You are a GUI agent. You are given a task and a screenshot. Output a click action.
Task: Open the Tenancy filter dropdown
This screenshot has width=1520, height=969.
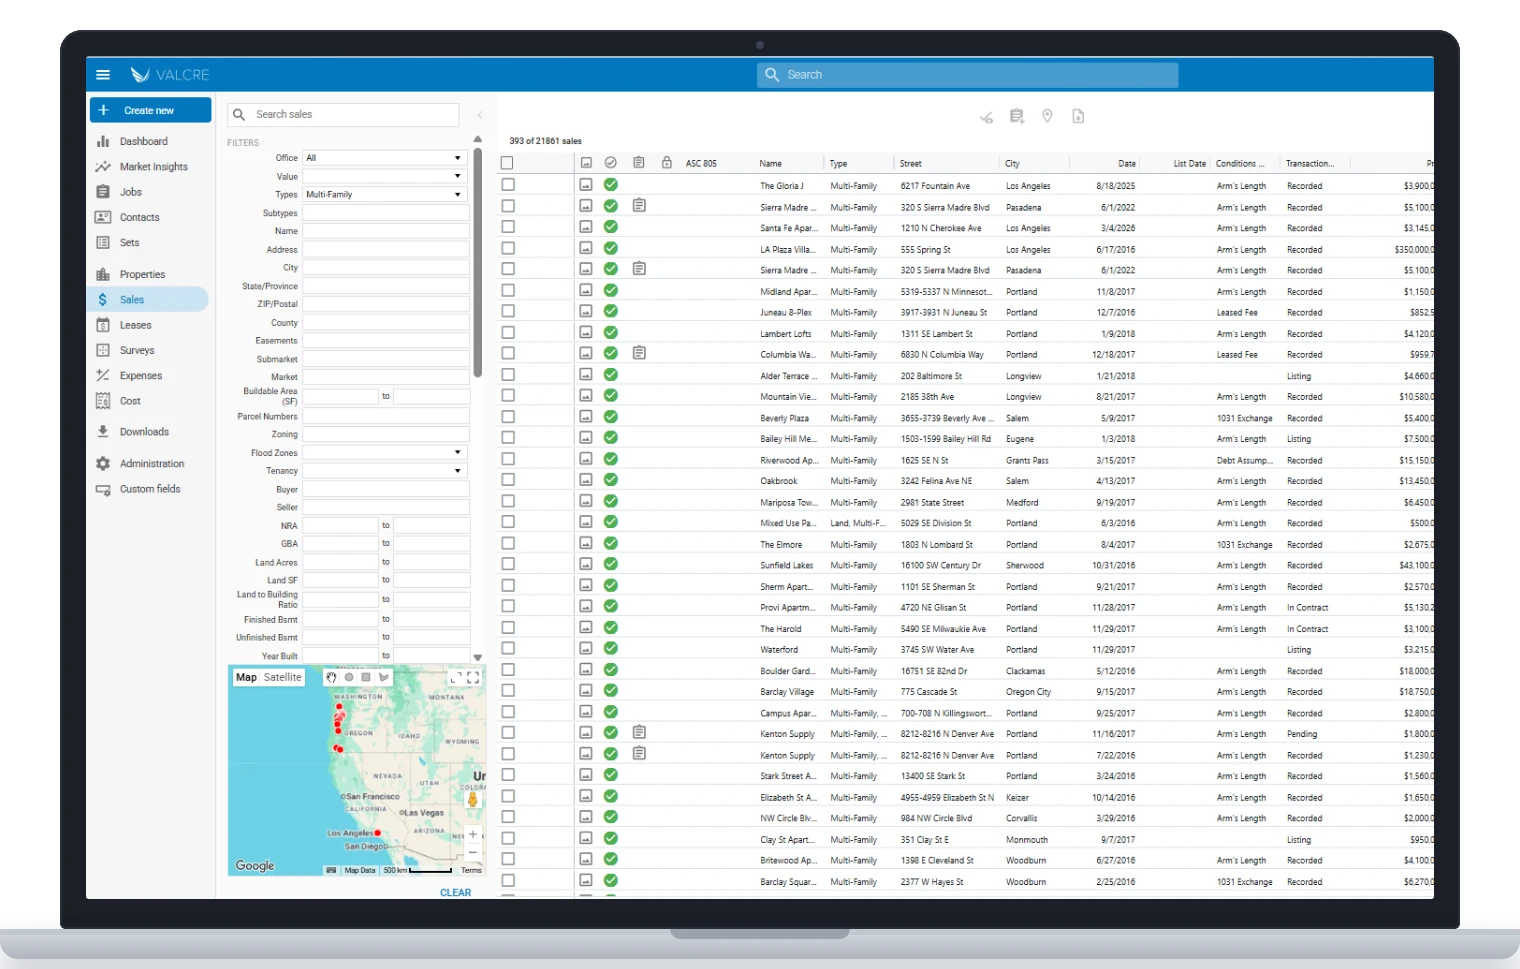tap(385, 471)
